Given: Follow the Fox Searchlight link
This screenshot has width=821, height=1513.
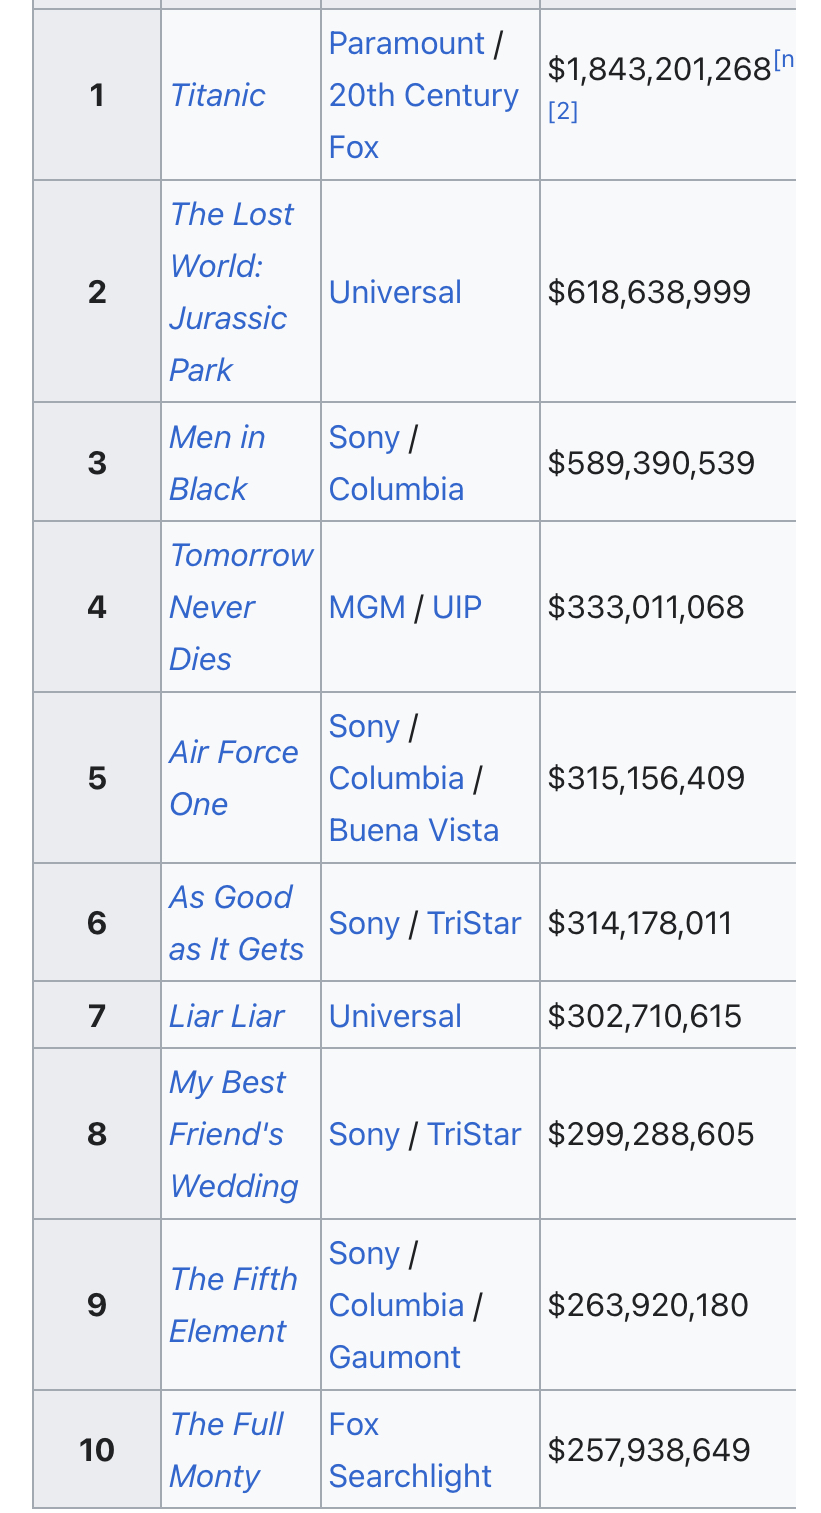Looking at the screenshot, I should [410, 1450].
